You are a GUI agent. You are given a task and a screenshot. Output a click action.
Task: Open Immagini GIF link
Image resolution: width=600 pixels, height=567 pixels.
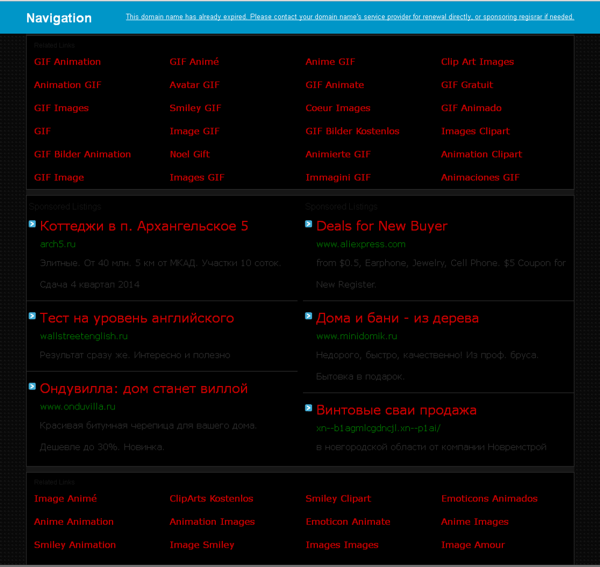[338, 178]
